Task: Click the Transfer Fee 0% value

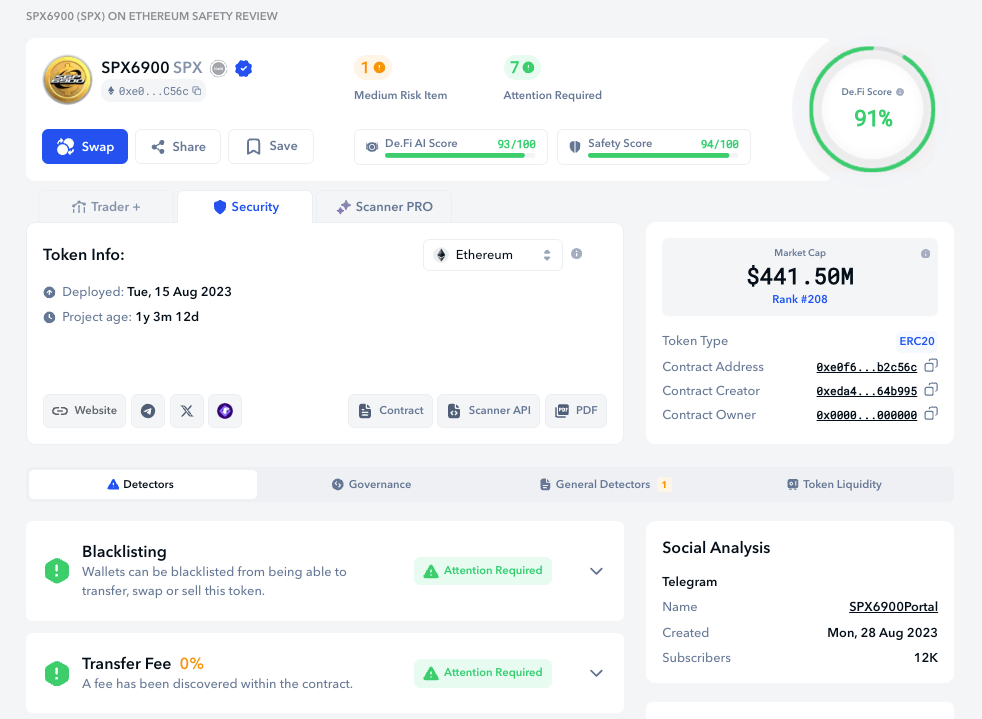Action: click(x=192, y=664)
